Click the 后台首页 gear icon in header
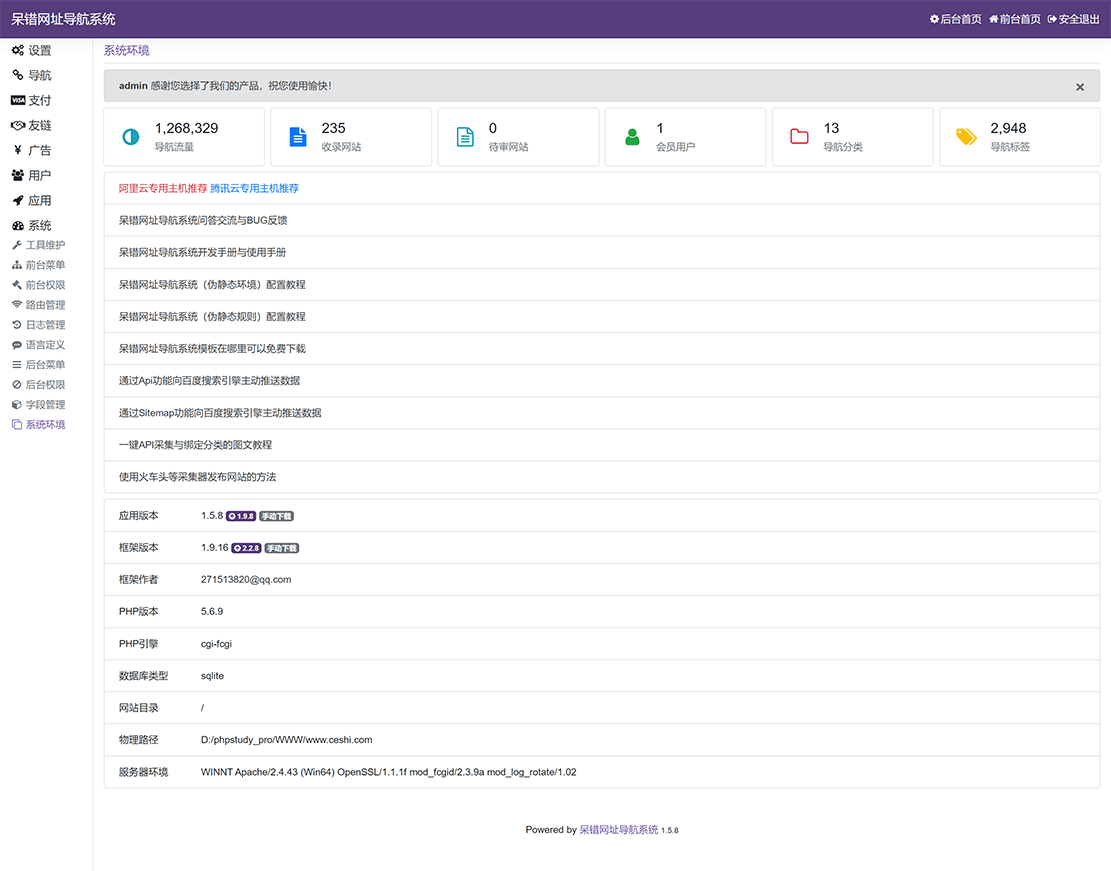This screenshot has height=871, width=1111. click(935, 19)
